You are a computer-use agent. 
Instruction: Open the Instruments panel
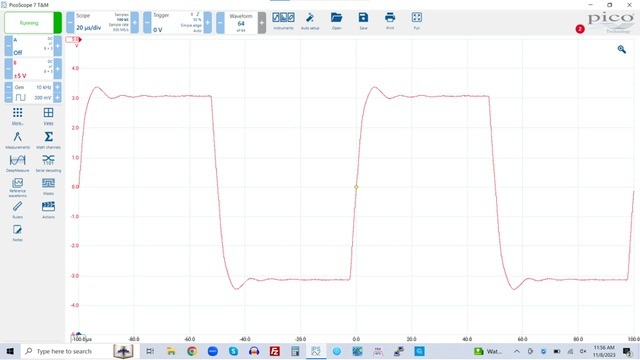coord(283,21)
